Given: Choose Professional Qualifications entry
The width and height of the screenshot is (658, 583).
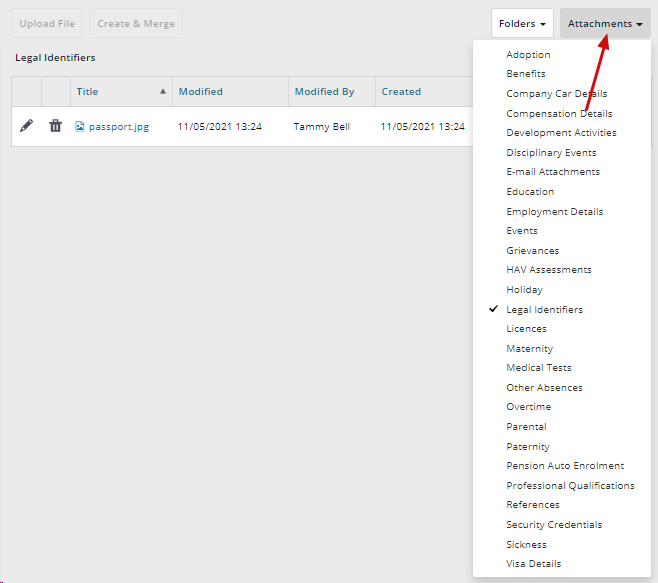Looking at the screenshot, I should 570,486.
